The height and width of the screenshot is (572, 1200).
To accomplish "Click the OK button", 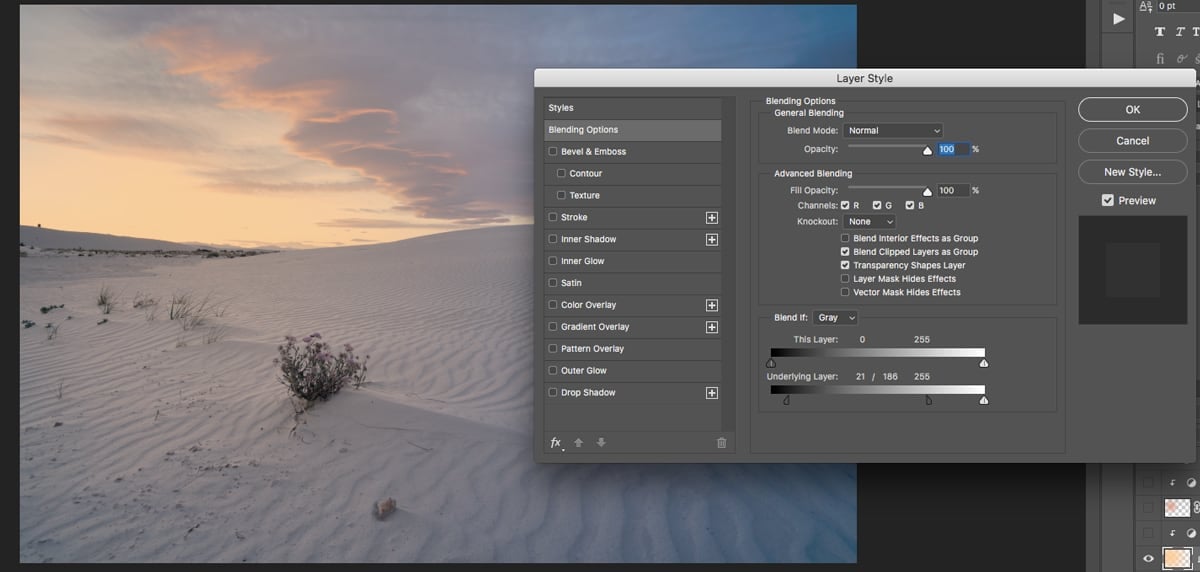I will [x=1132, y=110].
